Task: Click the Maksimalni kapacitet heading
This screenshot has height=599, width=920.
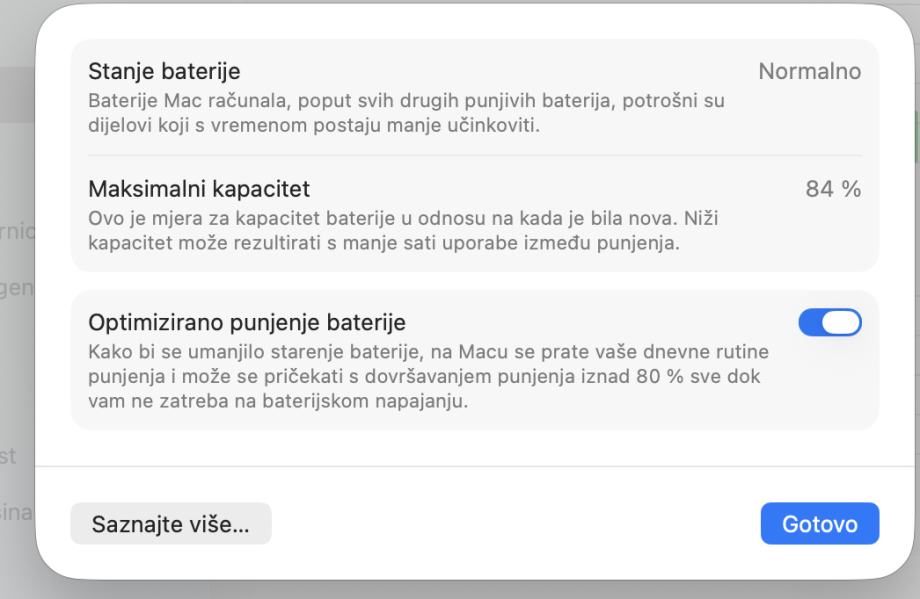Action: [200, 188]
